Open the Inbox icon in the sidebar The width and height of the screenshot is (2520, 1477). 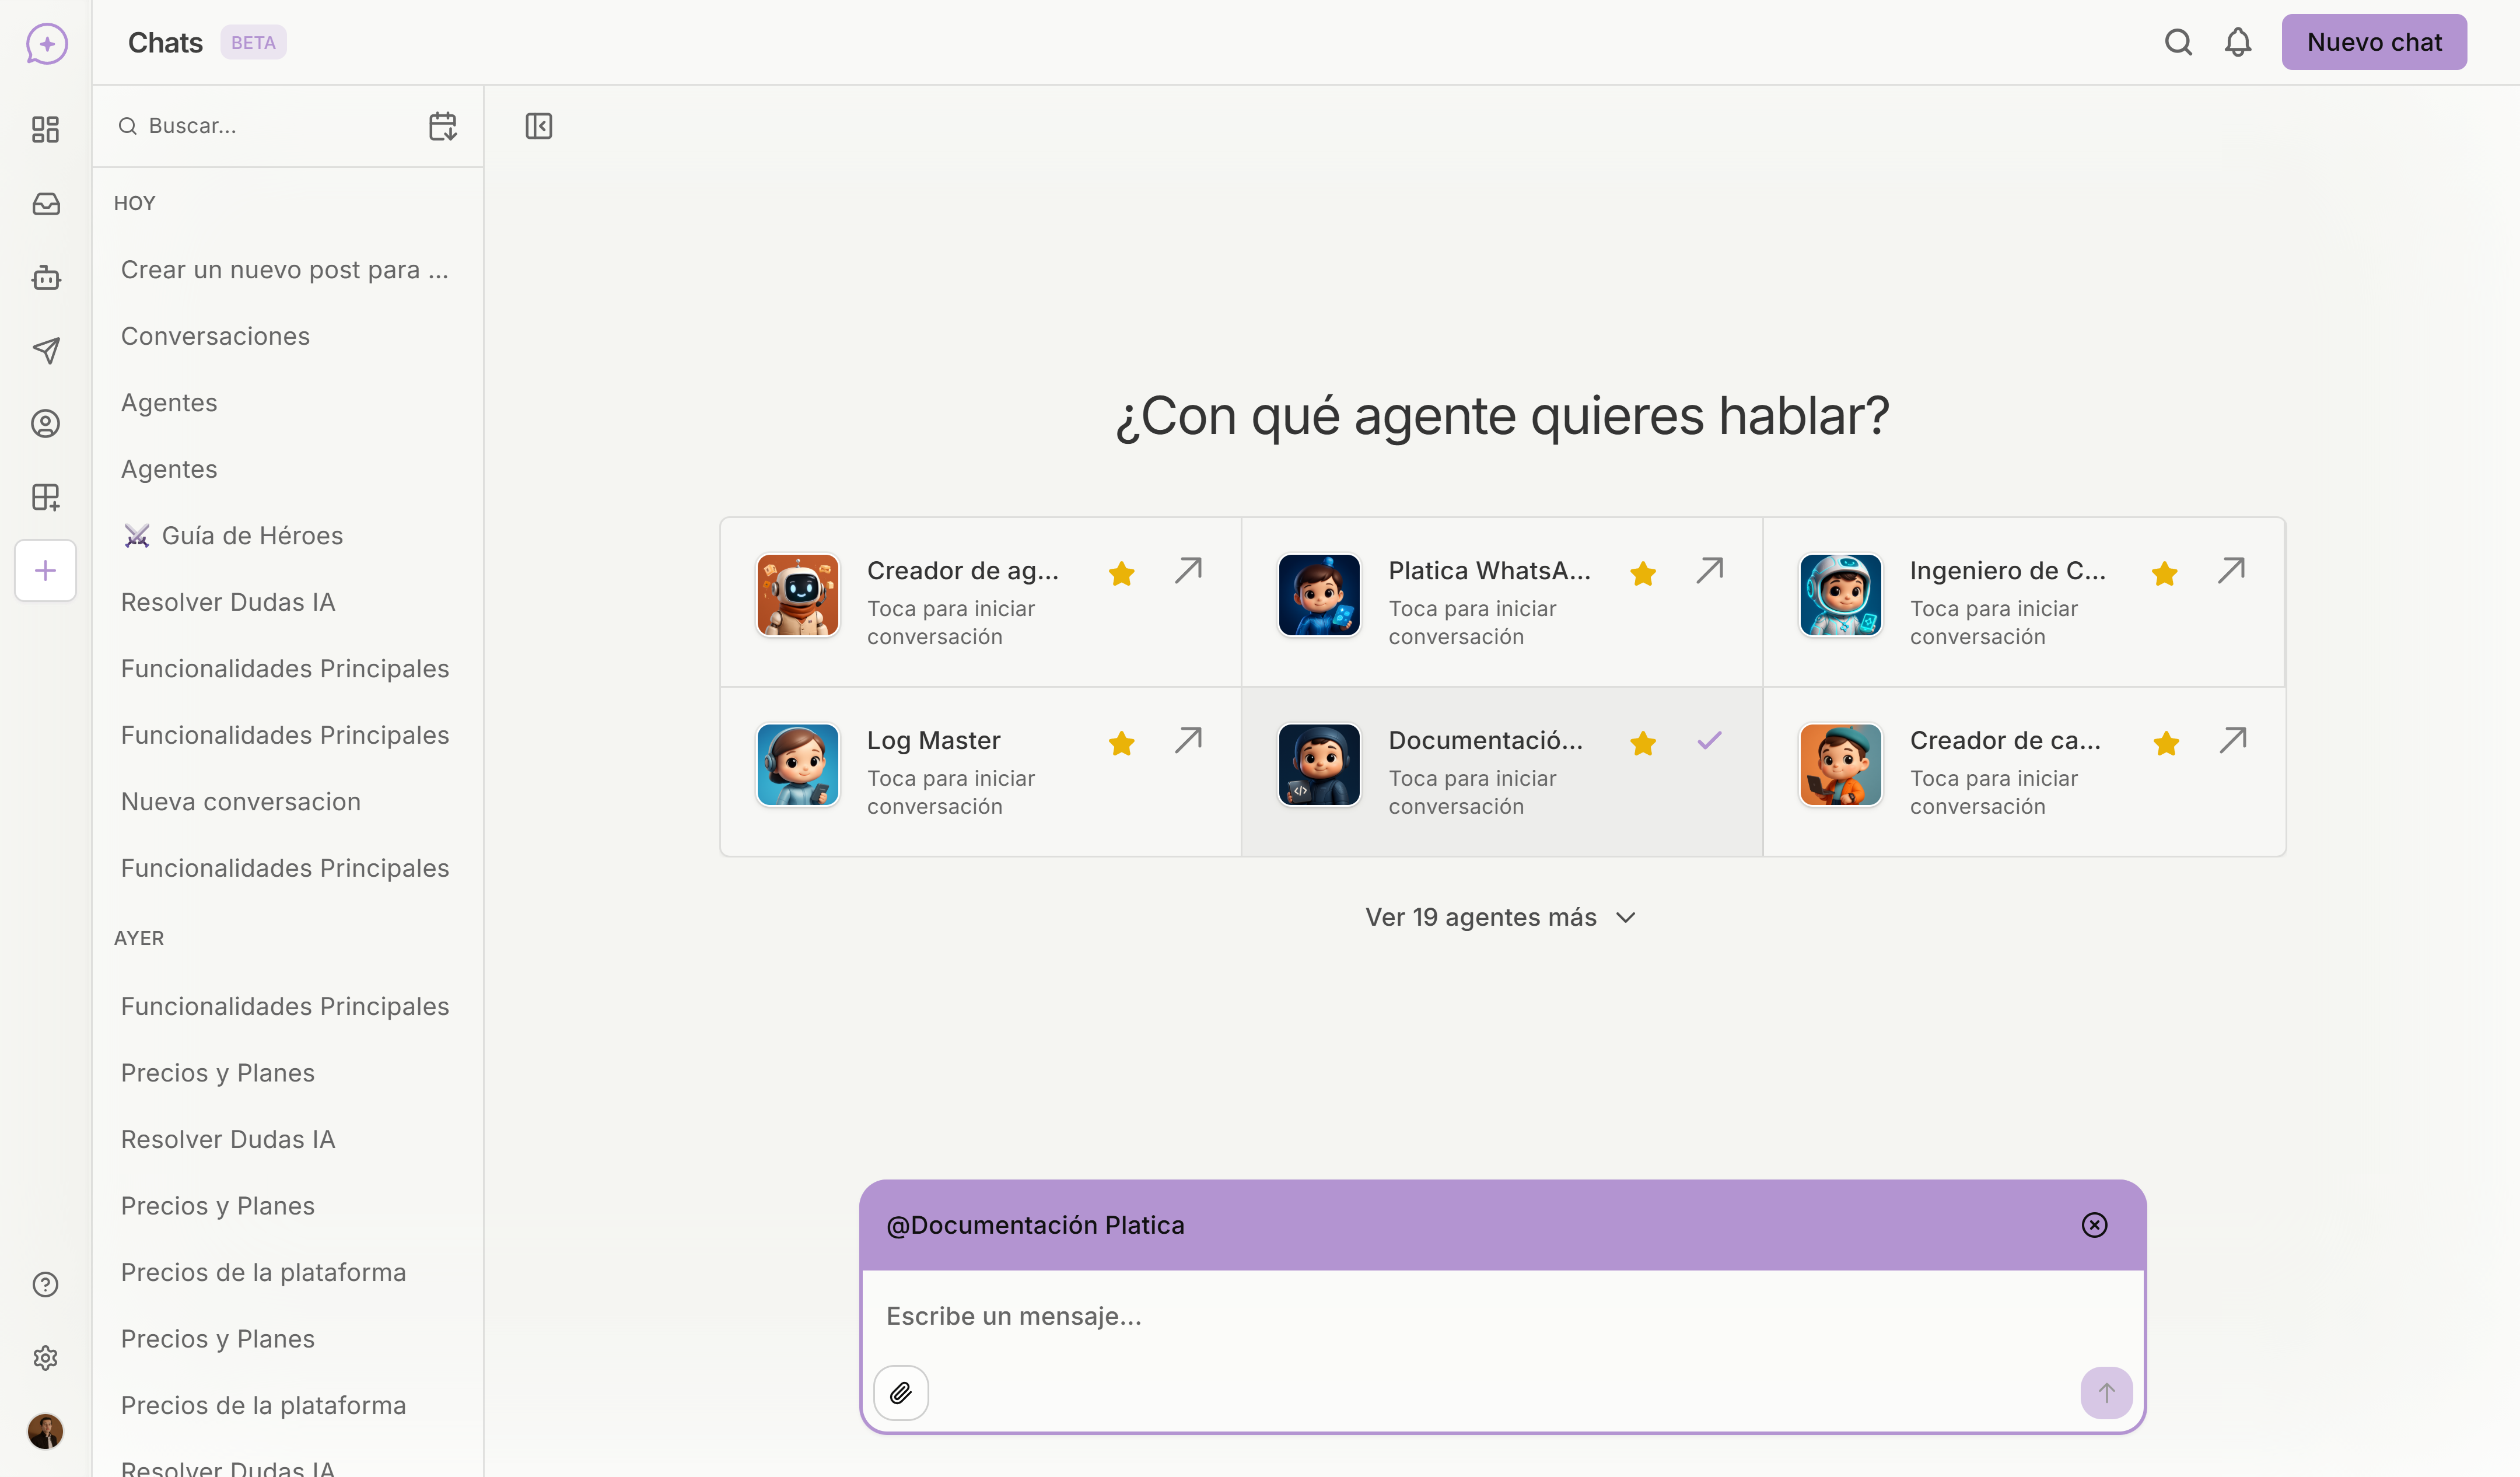click(45, 204)
